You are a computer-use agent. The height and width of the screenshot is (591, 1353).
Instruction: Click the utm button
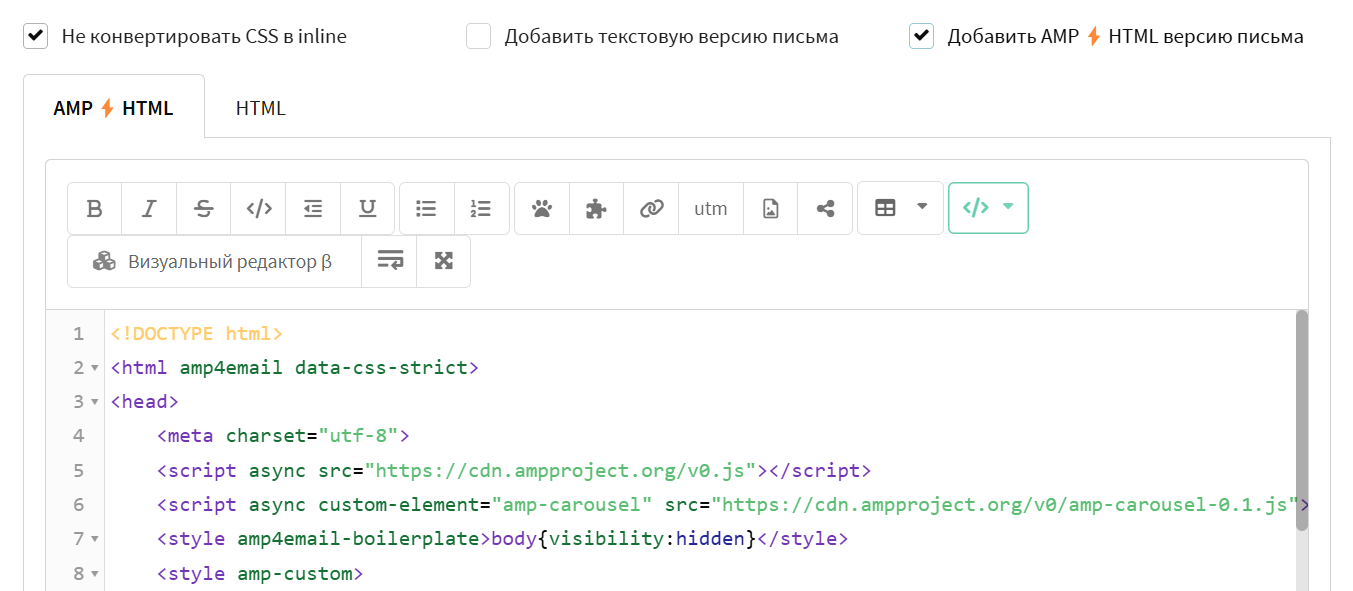coord(711,208)
